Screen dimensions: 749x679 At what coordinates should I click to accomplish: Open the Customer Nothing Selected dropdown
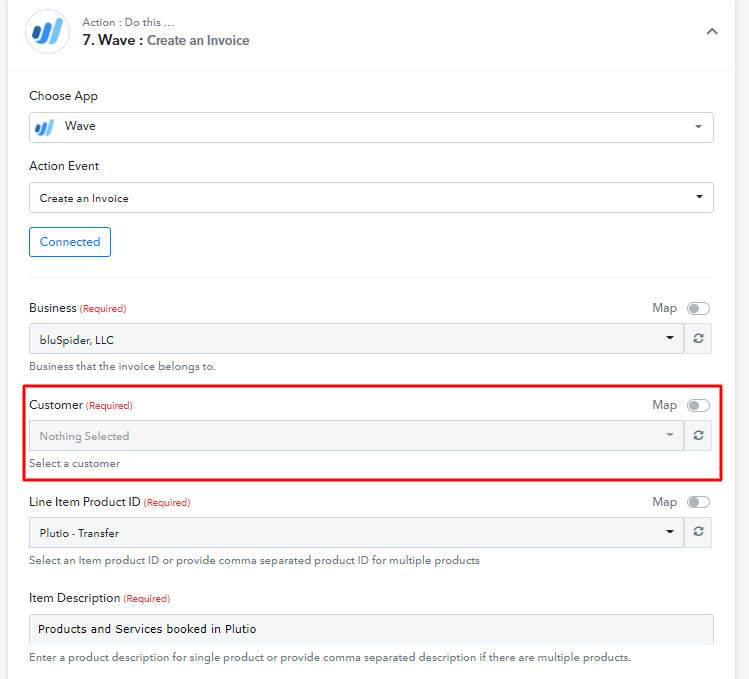356,435
